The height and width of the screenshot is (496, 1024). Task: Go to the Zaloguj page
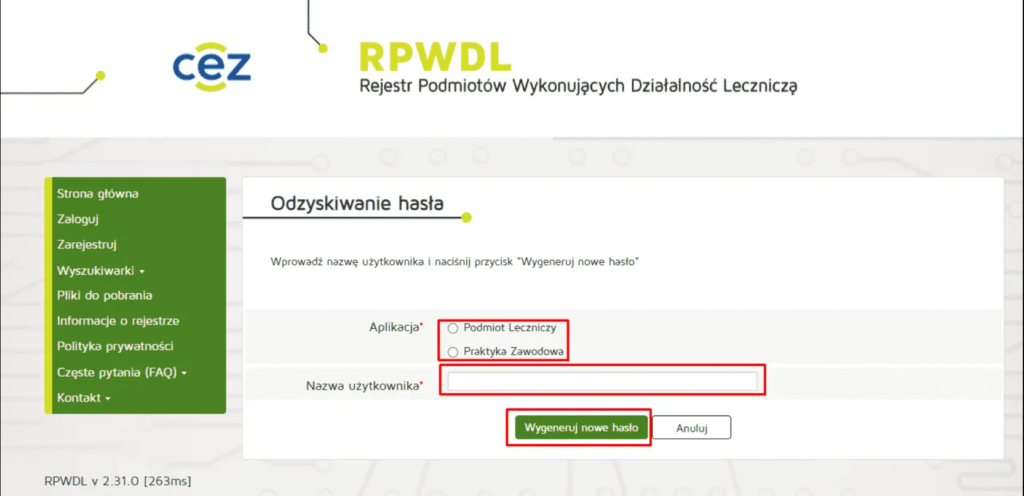pyautogui.click(x=78, y=219)
